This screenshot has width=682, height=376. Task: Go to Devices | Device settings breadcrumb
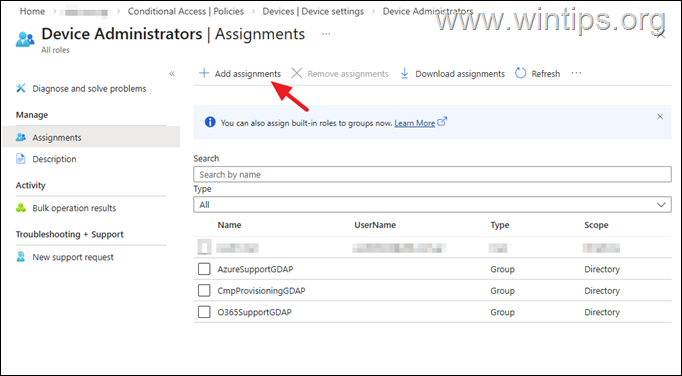[x=313, y=11]
